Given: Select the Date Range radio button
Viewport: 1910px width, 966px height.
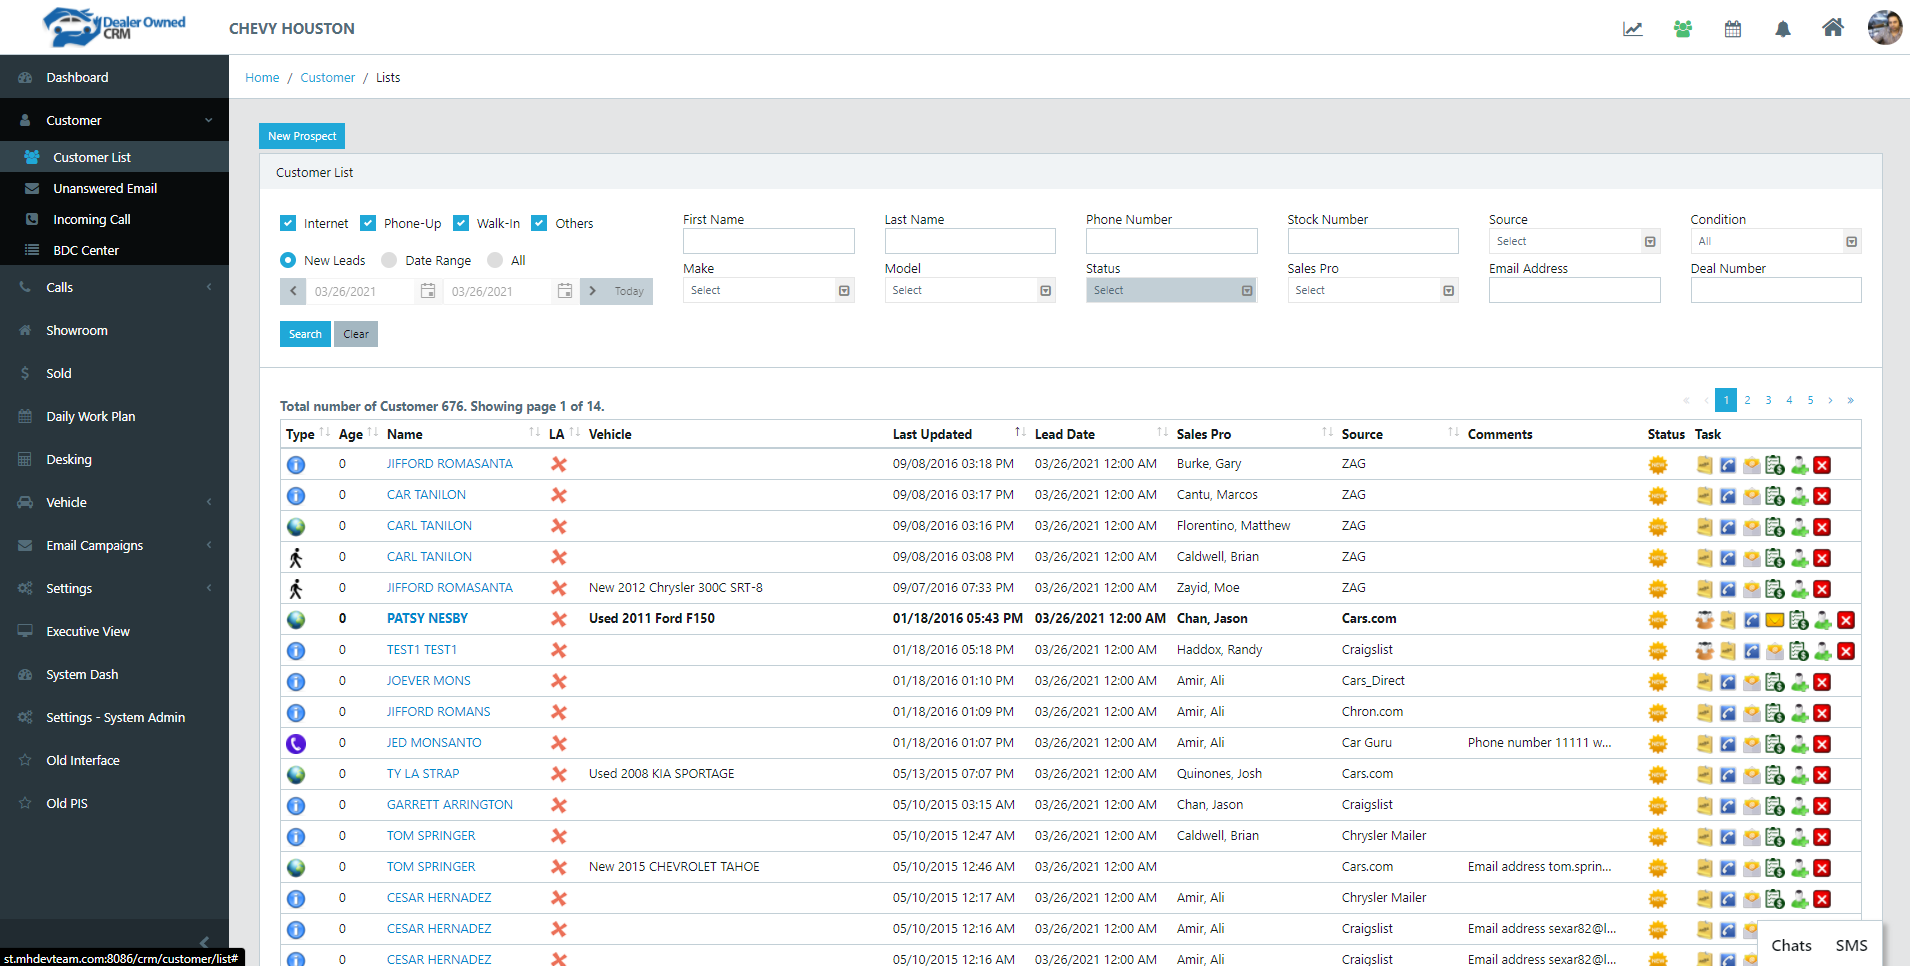Looking at the screenshot, I should 390,260.
